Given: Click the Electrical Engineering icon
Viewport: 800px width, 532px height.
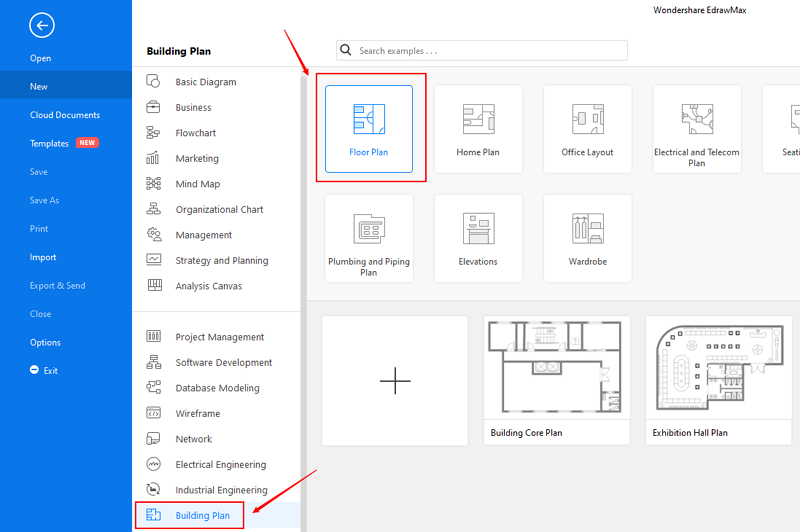Looking at the screenshot, I should tap(154, 464).
